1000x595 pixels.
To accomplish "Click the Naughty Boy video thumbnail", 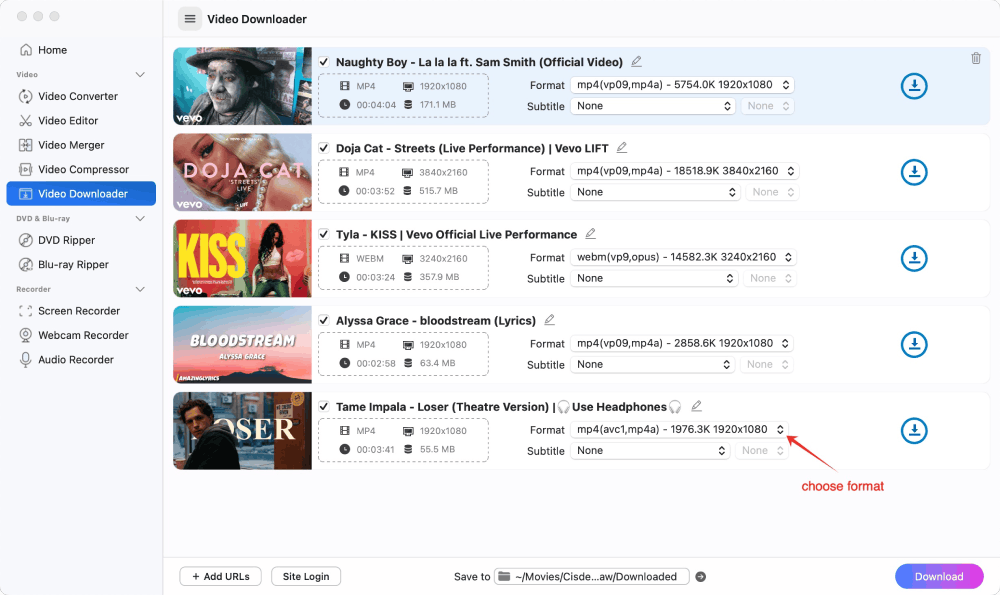I will [242, 86].
